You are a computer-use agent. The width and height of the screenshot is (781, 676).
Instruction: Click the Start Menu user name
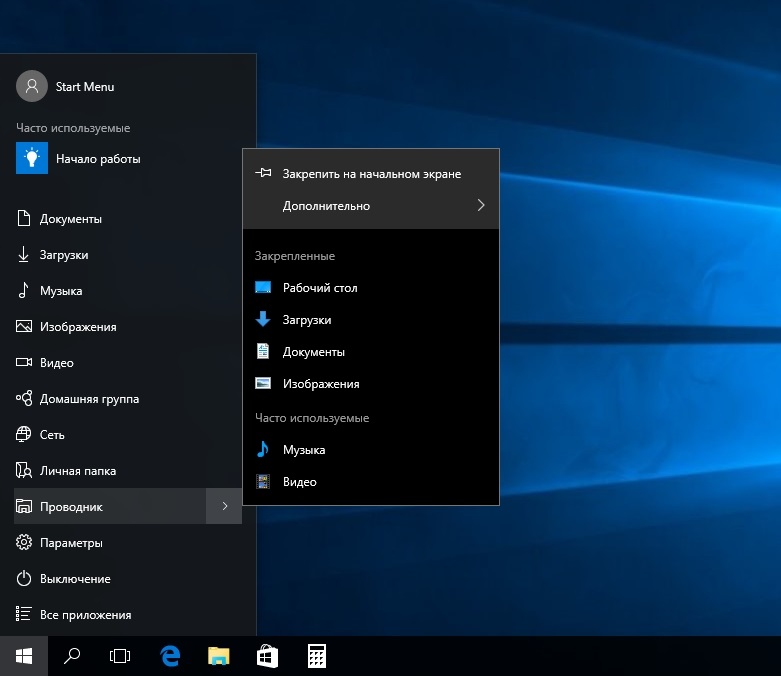click(x=85, y=86)
